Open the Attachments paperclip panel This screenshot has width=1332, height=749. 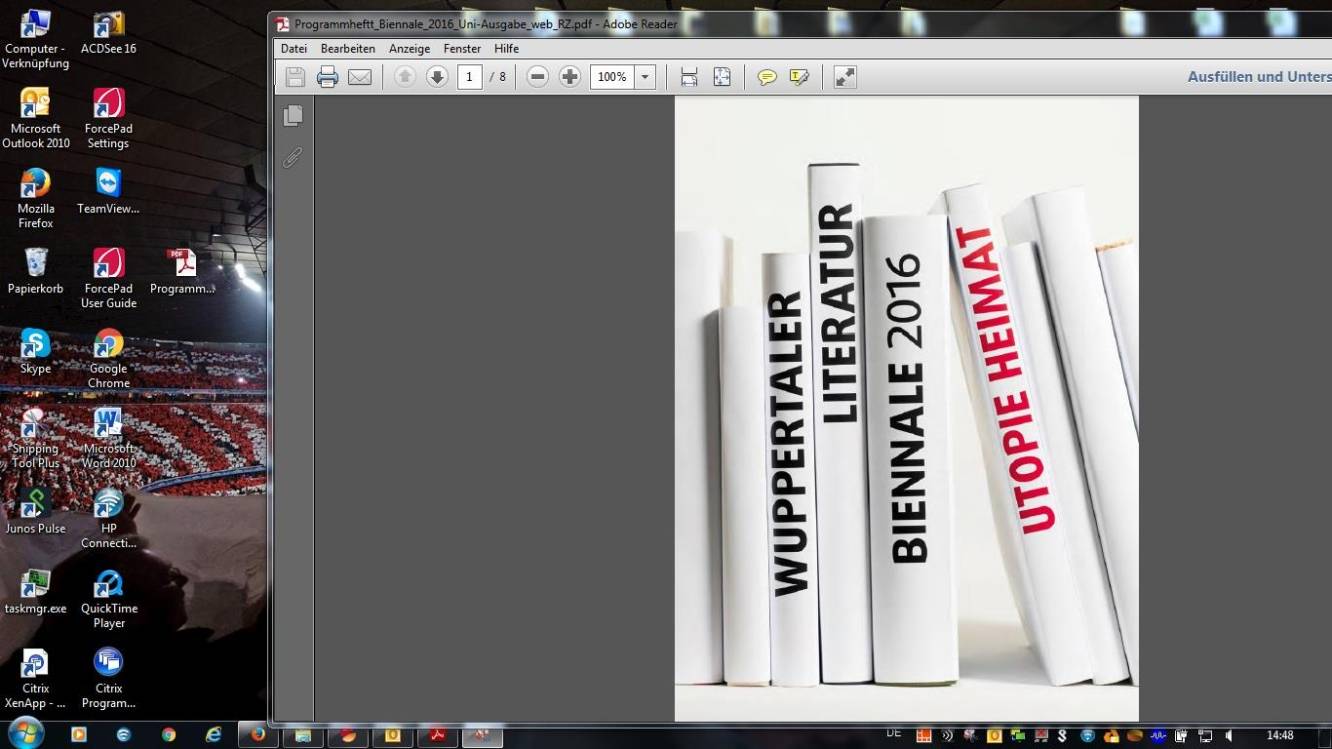[292, 157]
